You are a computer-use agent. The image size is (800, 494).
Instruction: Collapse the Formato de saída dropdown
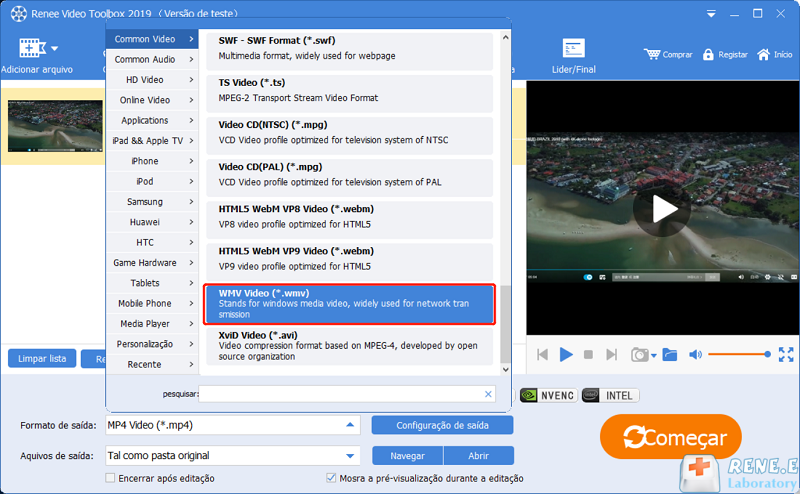point(350,425)
